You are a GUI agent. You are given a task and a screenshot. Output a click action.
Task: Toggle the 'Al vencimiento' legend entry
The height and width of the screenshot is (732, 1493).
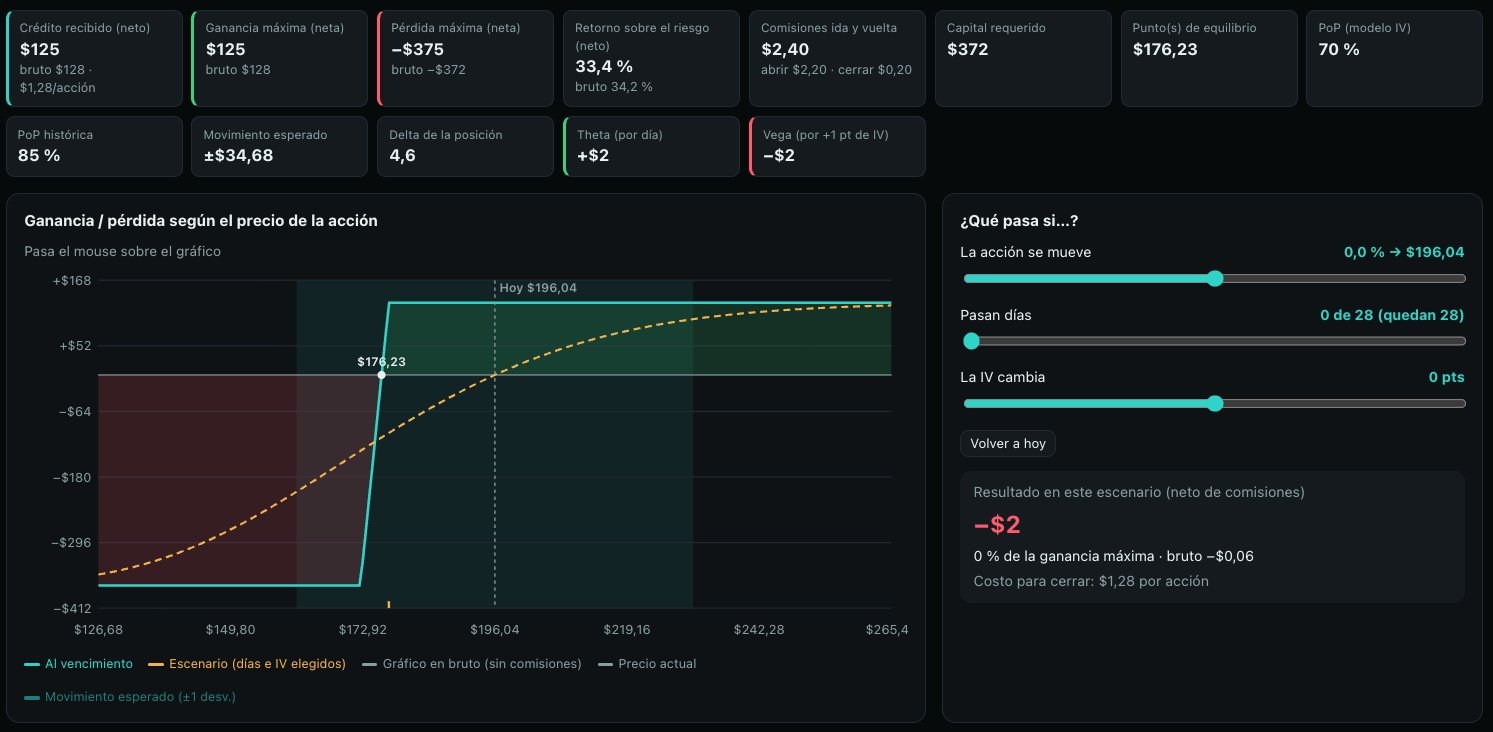pos(78,664)
